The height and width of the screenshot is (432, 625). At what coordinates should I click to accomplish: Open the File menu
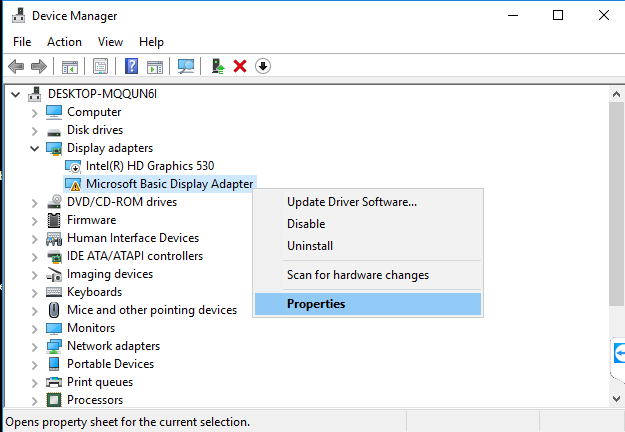point(22,42)
